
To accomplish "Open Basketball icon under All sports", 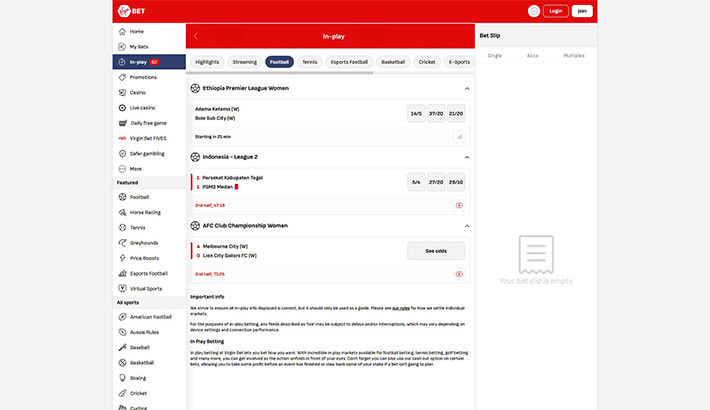I will point(122,362).
